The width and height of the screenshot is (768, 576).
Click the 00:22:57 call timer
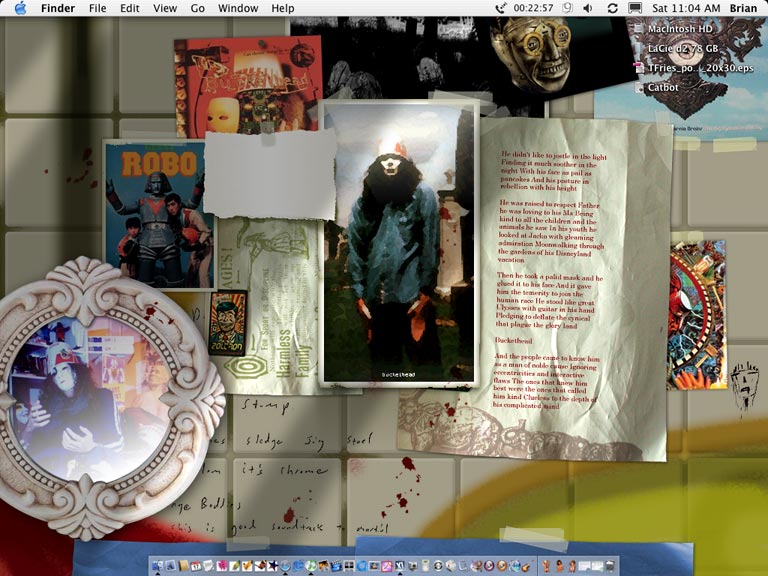533,8
